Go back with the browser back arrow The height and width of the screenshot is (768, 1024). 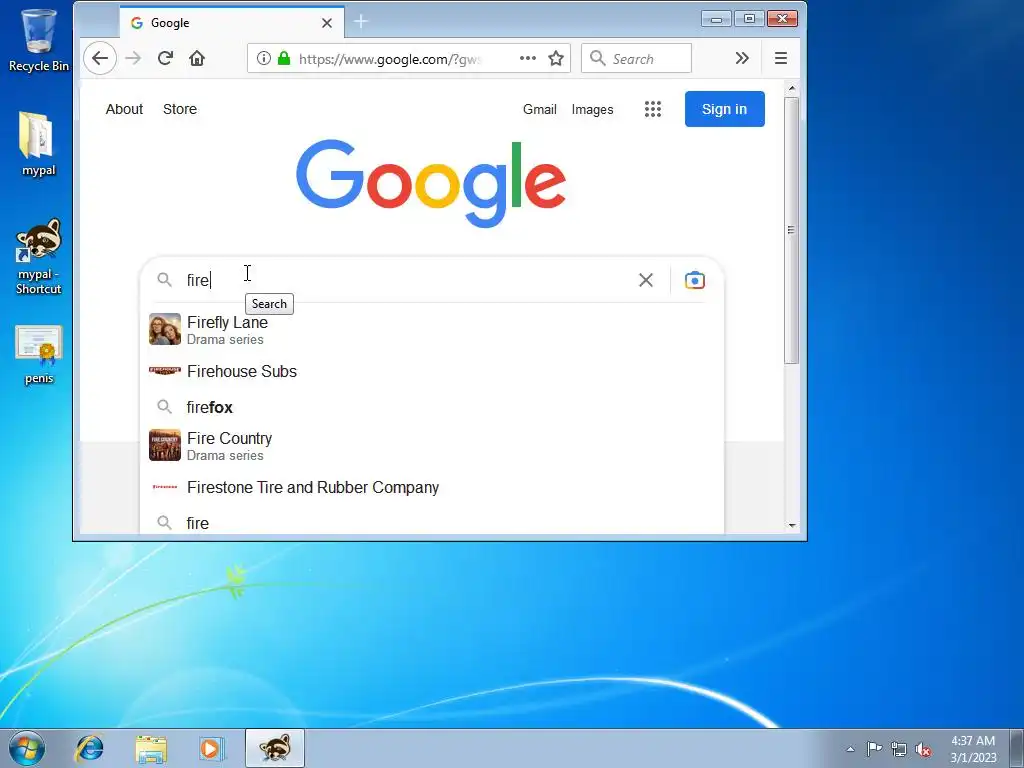coord(100,58)
